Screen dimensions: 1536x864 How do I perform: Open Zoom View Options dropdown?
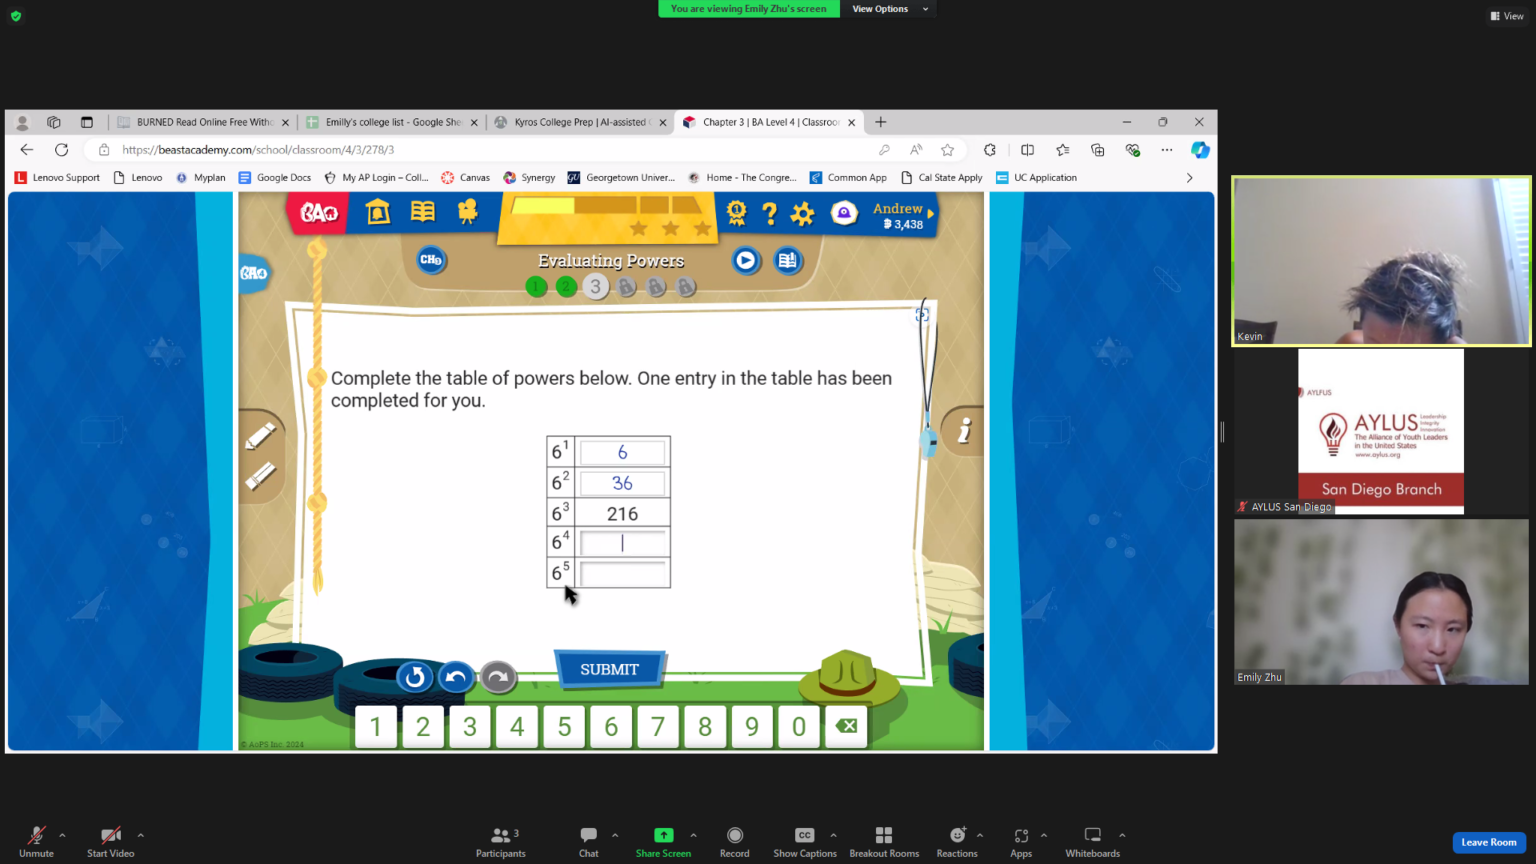tap(890, 9)
